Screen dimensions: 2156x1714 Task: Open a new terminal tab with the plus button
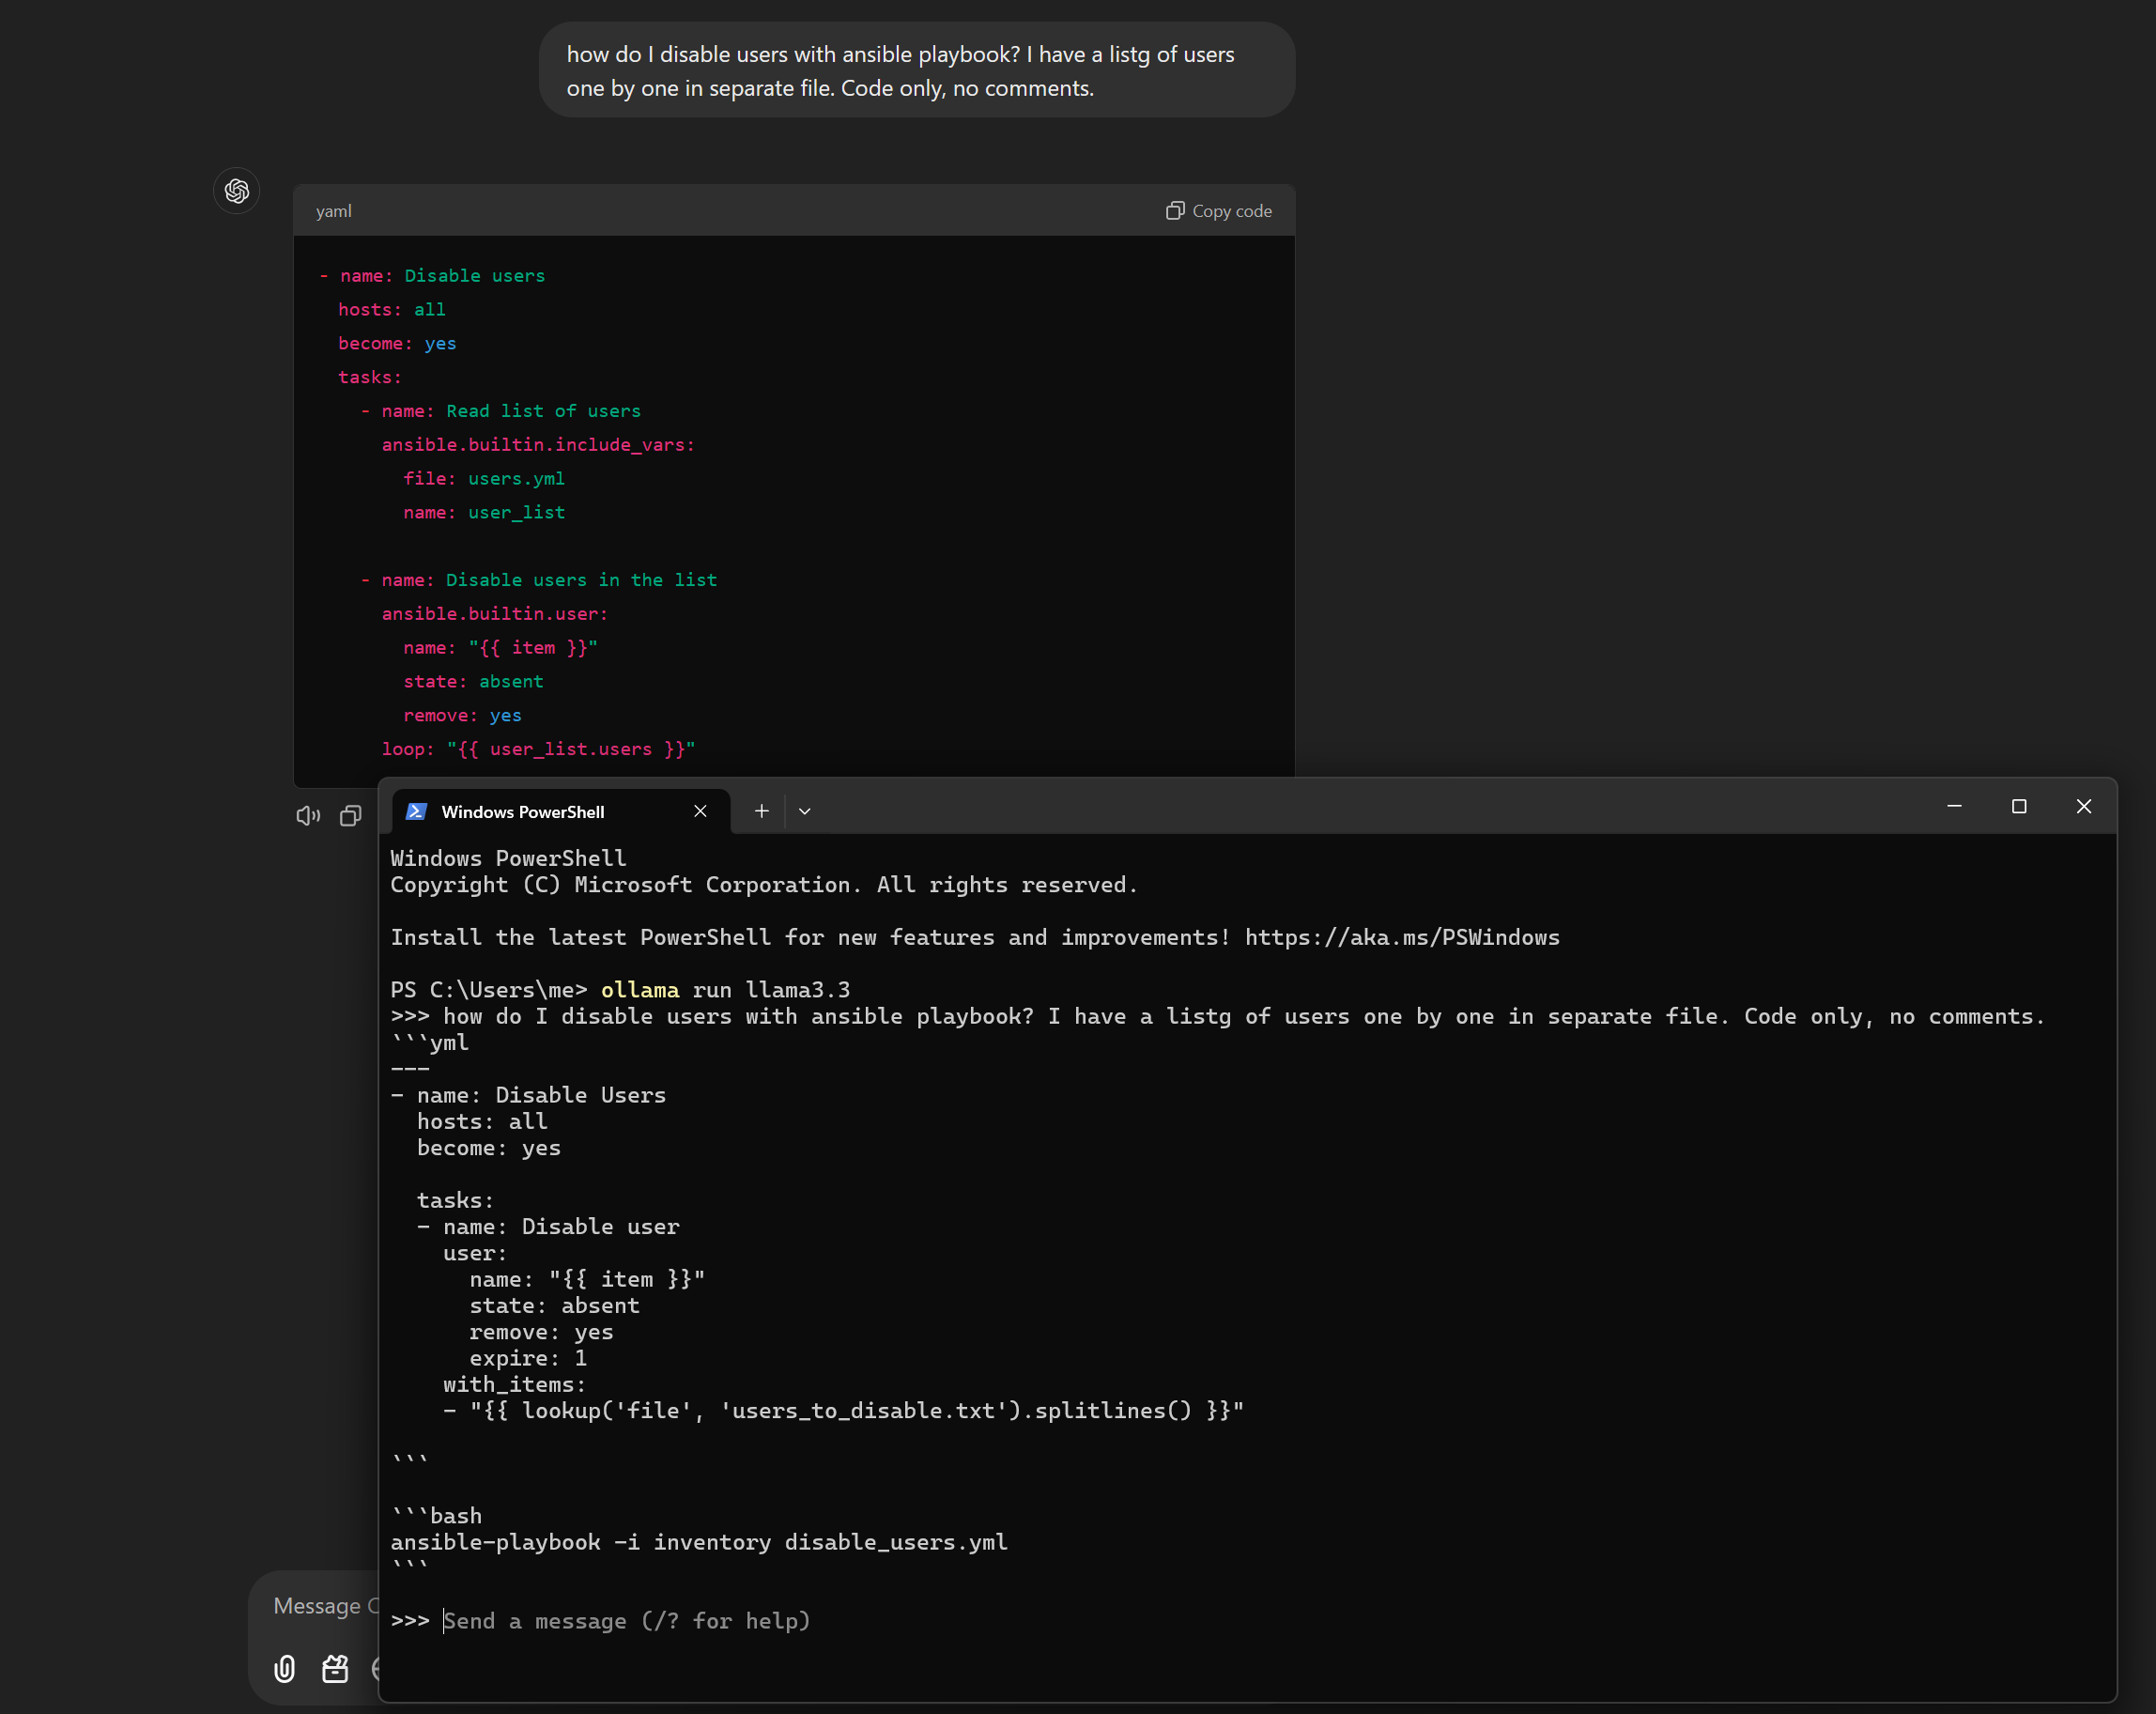(x=762, y=811)
